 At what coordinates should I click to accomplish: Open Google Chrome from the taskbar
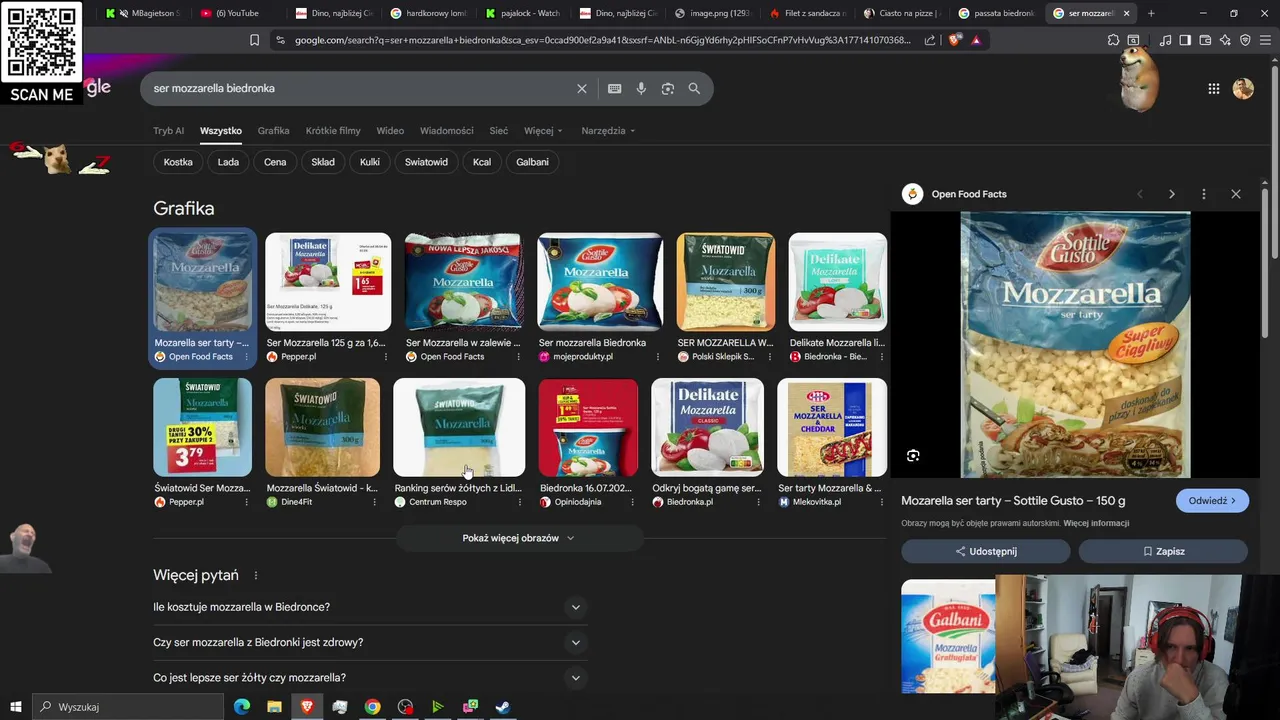coord(372,707)
